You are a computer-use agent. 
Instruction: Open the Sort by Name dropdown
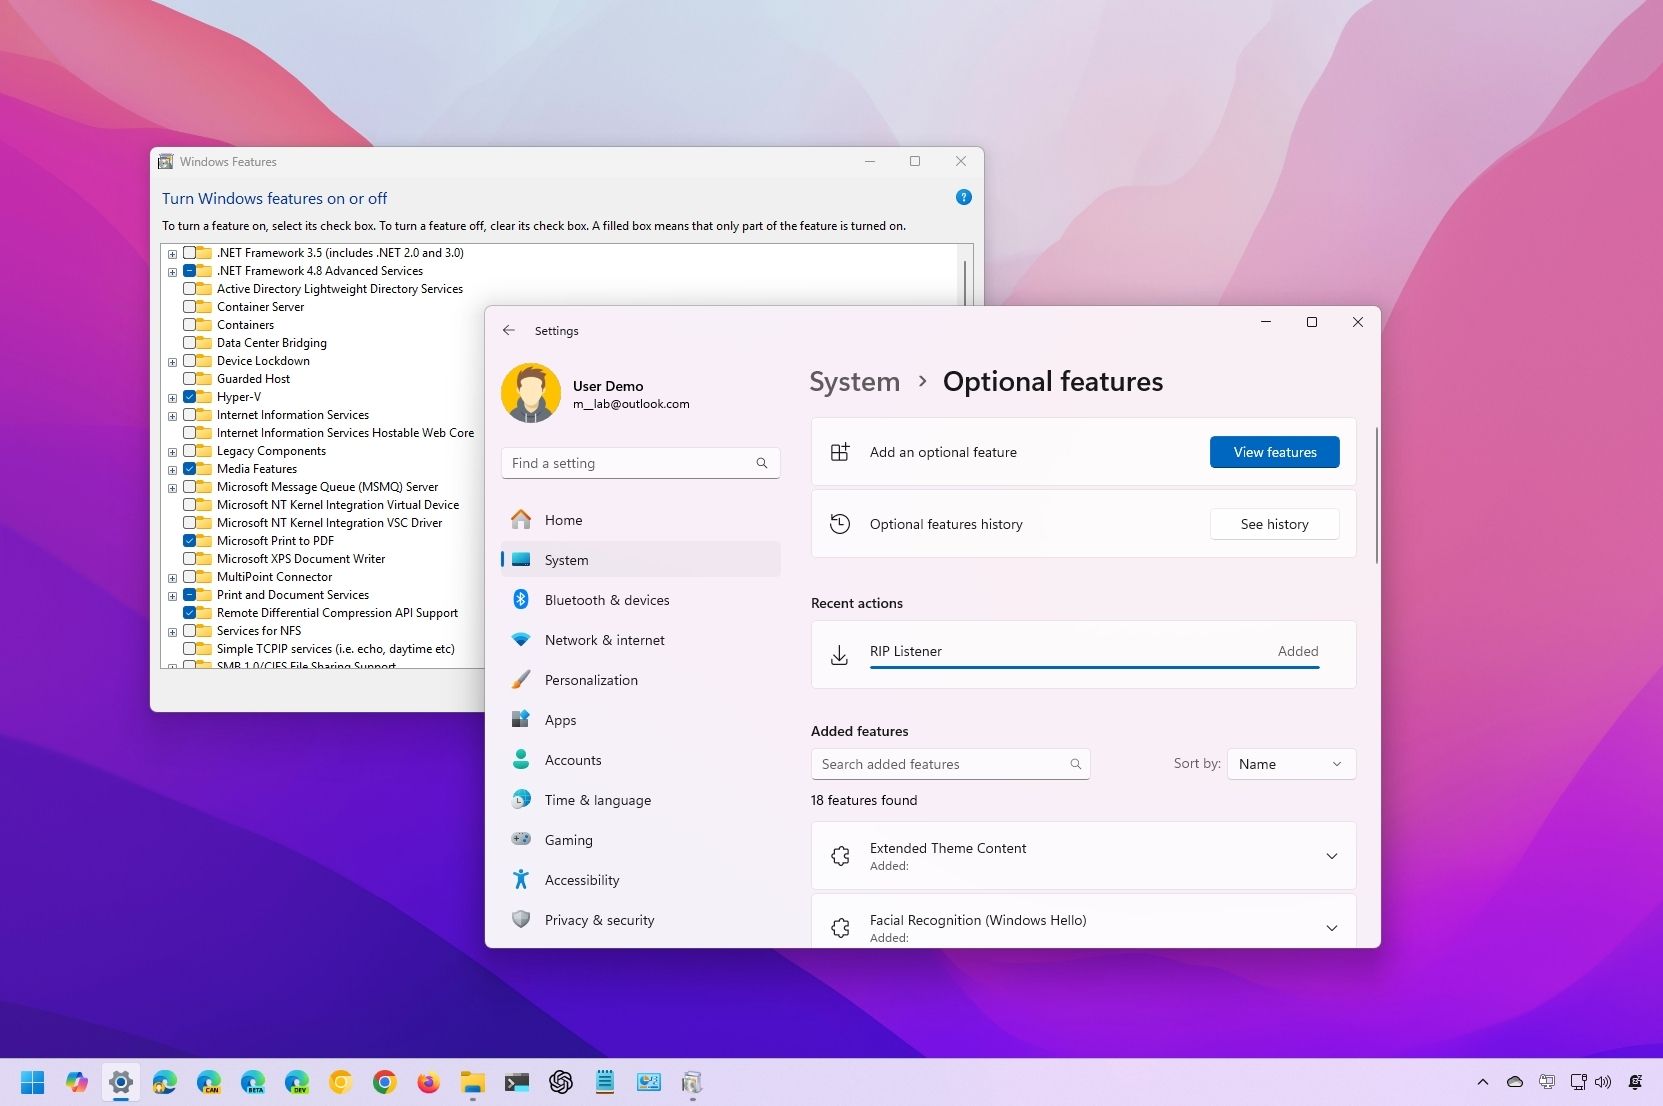1290,763
